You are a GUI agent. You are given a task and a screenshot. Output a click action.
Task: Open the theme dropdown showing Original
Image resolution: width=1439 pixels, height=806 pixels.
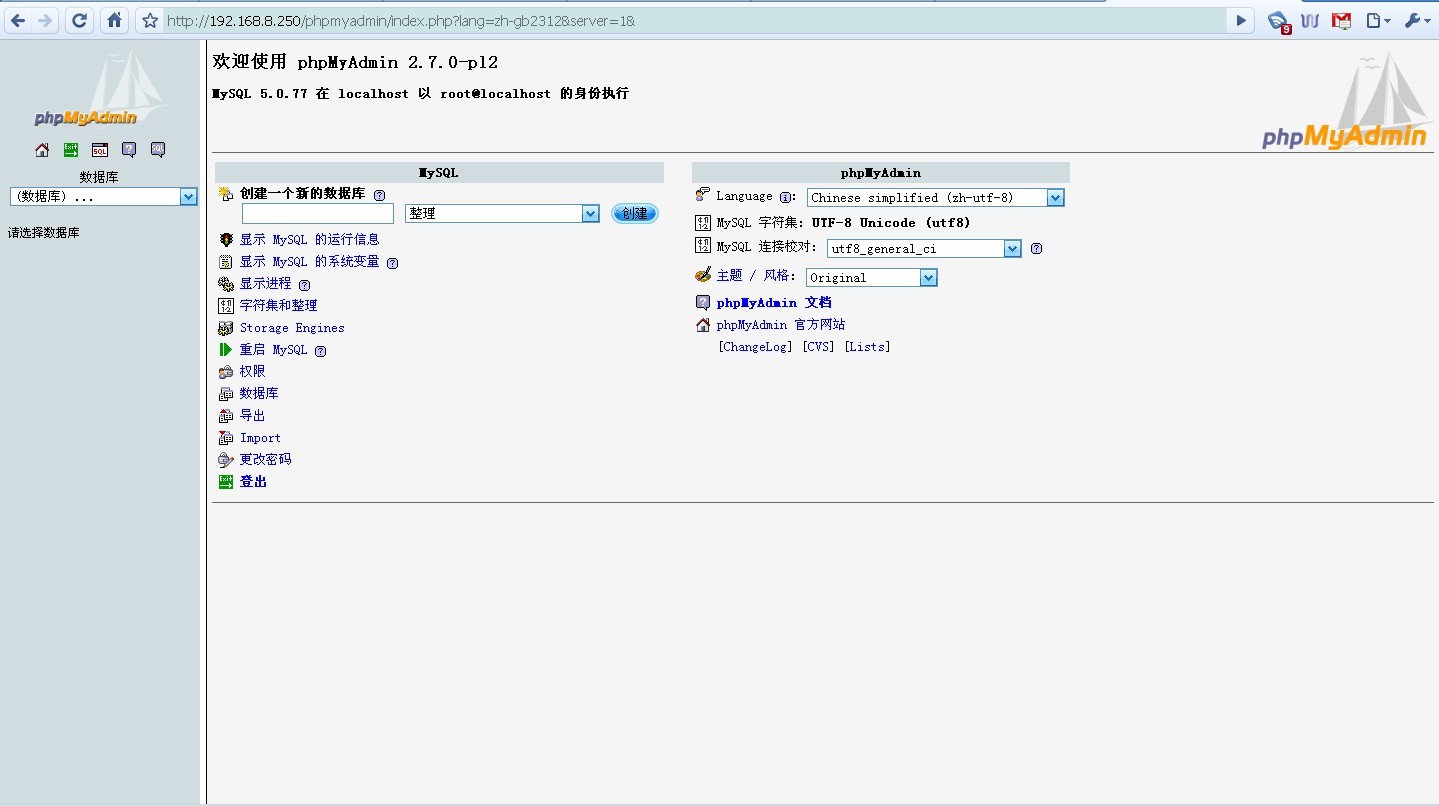click(872, 278)
